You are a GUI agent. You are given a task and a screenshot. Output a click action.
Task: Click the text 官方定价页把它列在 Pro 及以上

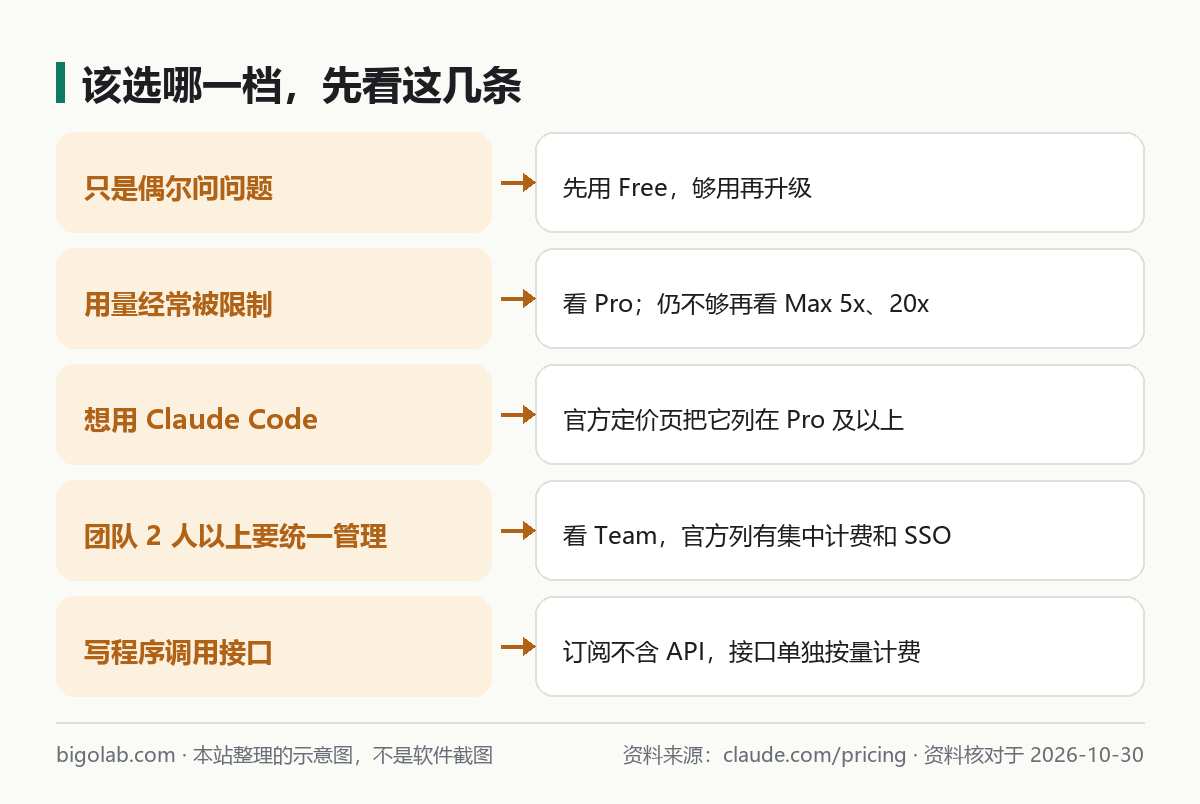(x=733, y=420)
